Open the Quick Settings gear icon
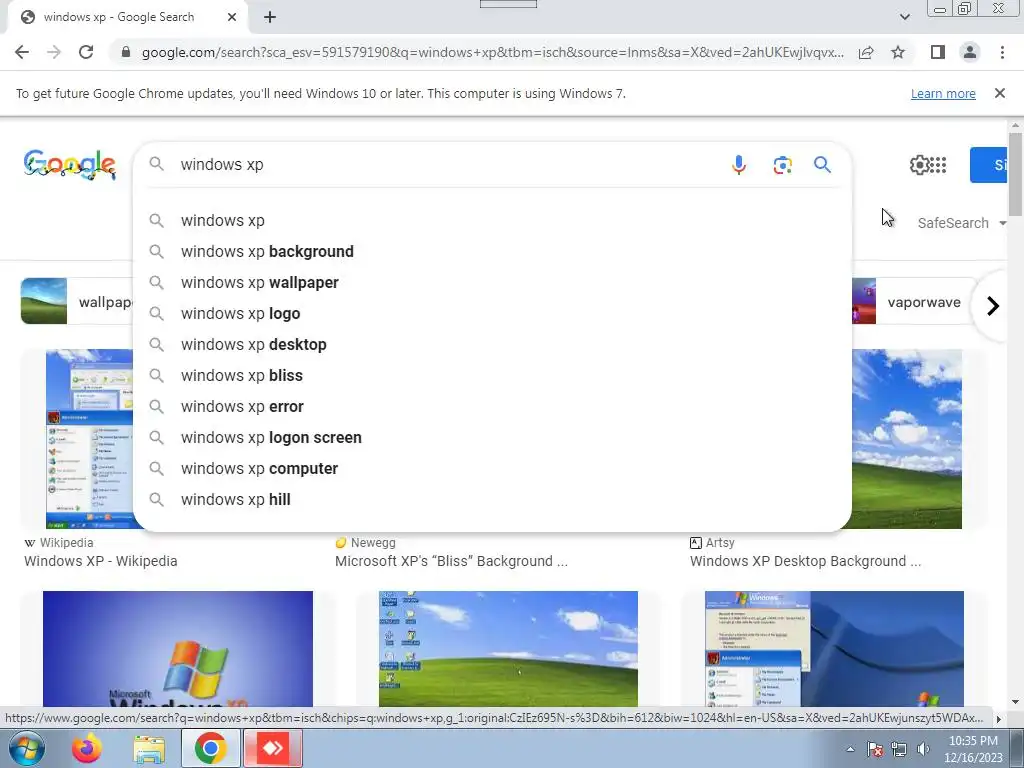Image resolution: width=1024 pixels, height=768 pixels. click(919, 165)
